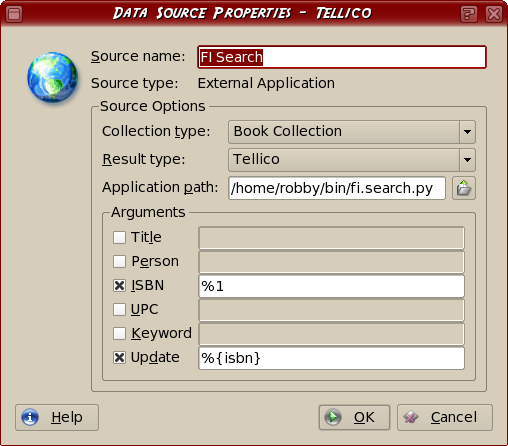Click the Cancel button
Image resolution: width=508 pixels, height=446 pixels.
click(x=445, y=417)
